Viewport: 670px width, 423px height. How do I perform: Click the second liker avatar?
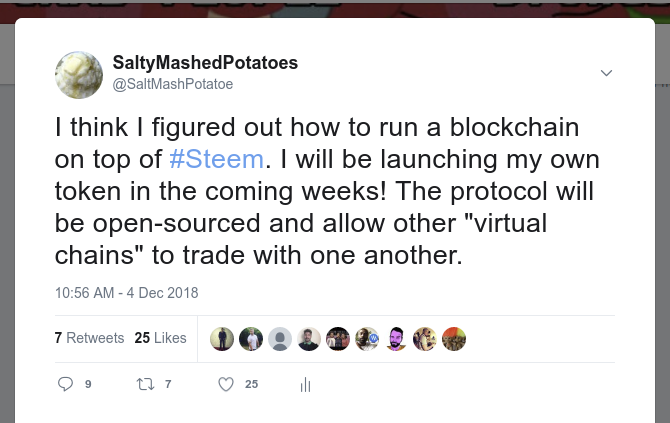click(x=251, y=339)
